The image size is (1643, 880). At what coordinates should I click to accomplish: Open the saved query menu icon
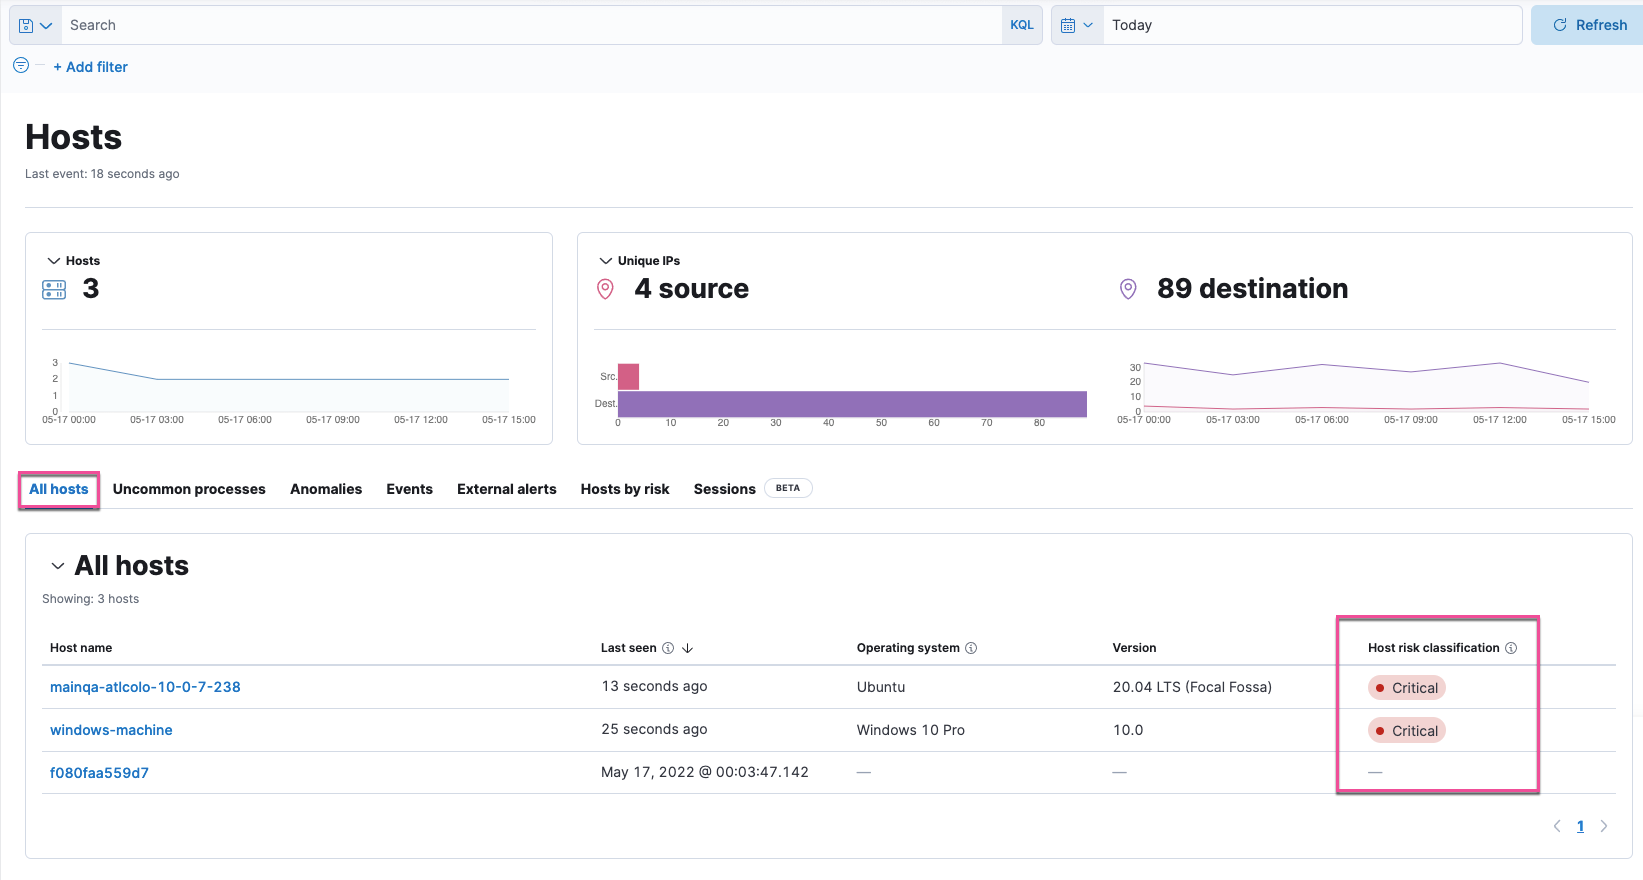(35, 25)
